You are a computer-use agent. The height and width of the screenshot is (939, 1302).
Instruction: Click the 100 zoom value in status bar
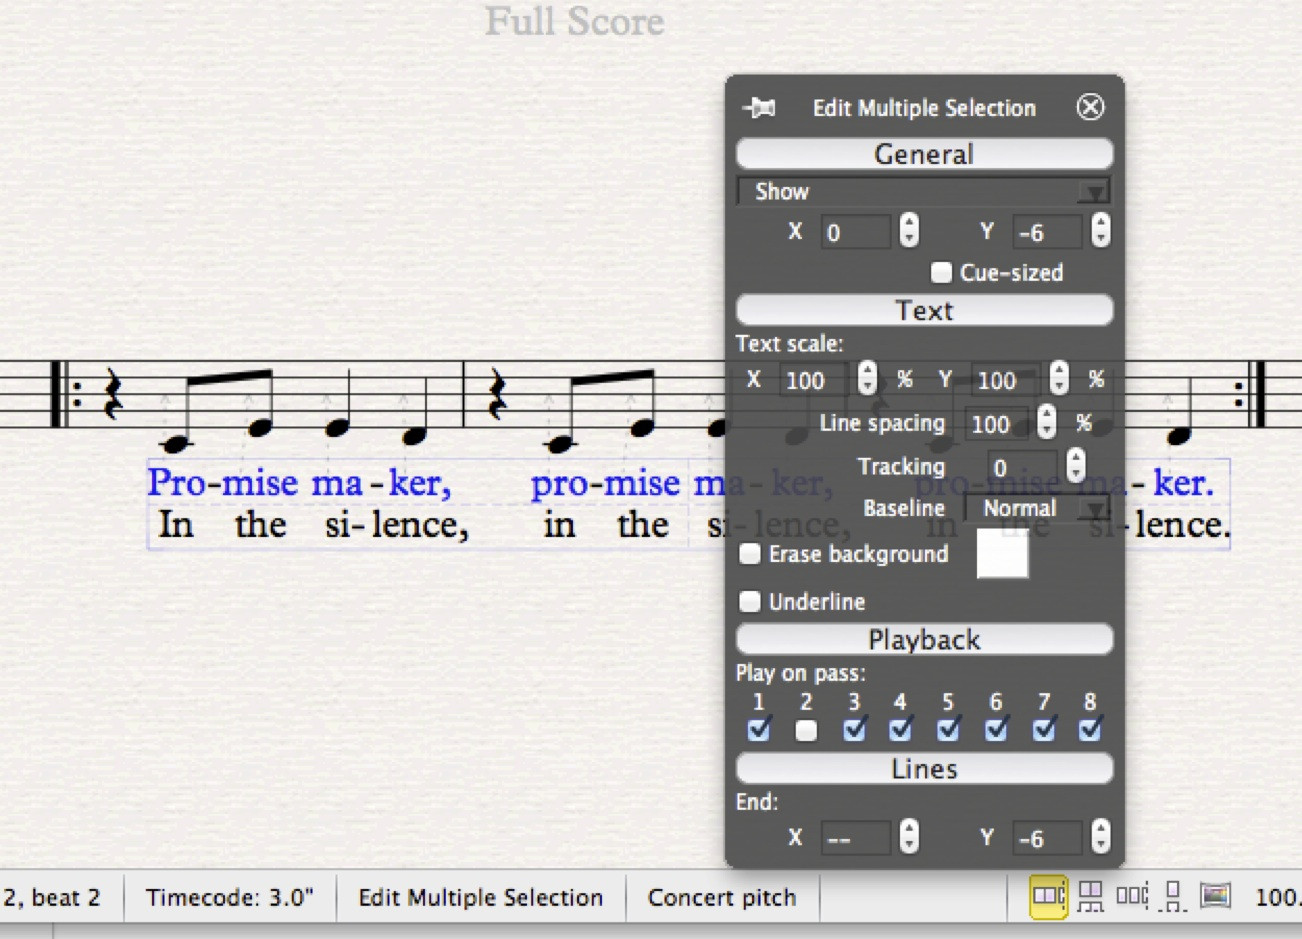[x=1278, y=897]
